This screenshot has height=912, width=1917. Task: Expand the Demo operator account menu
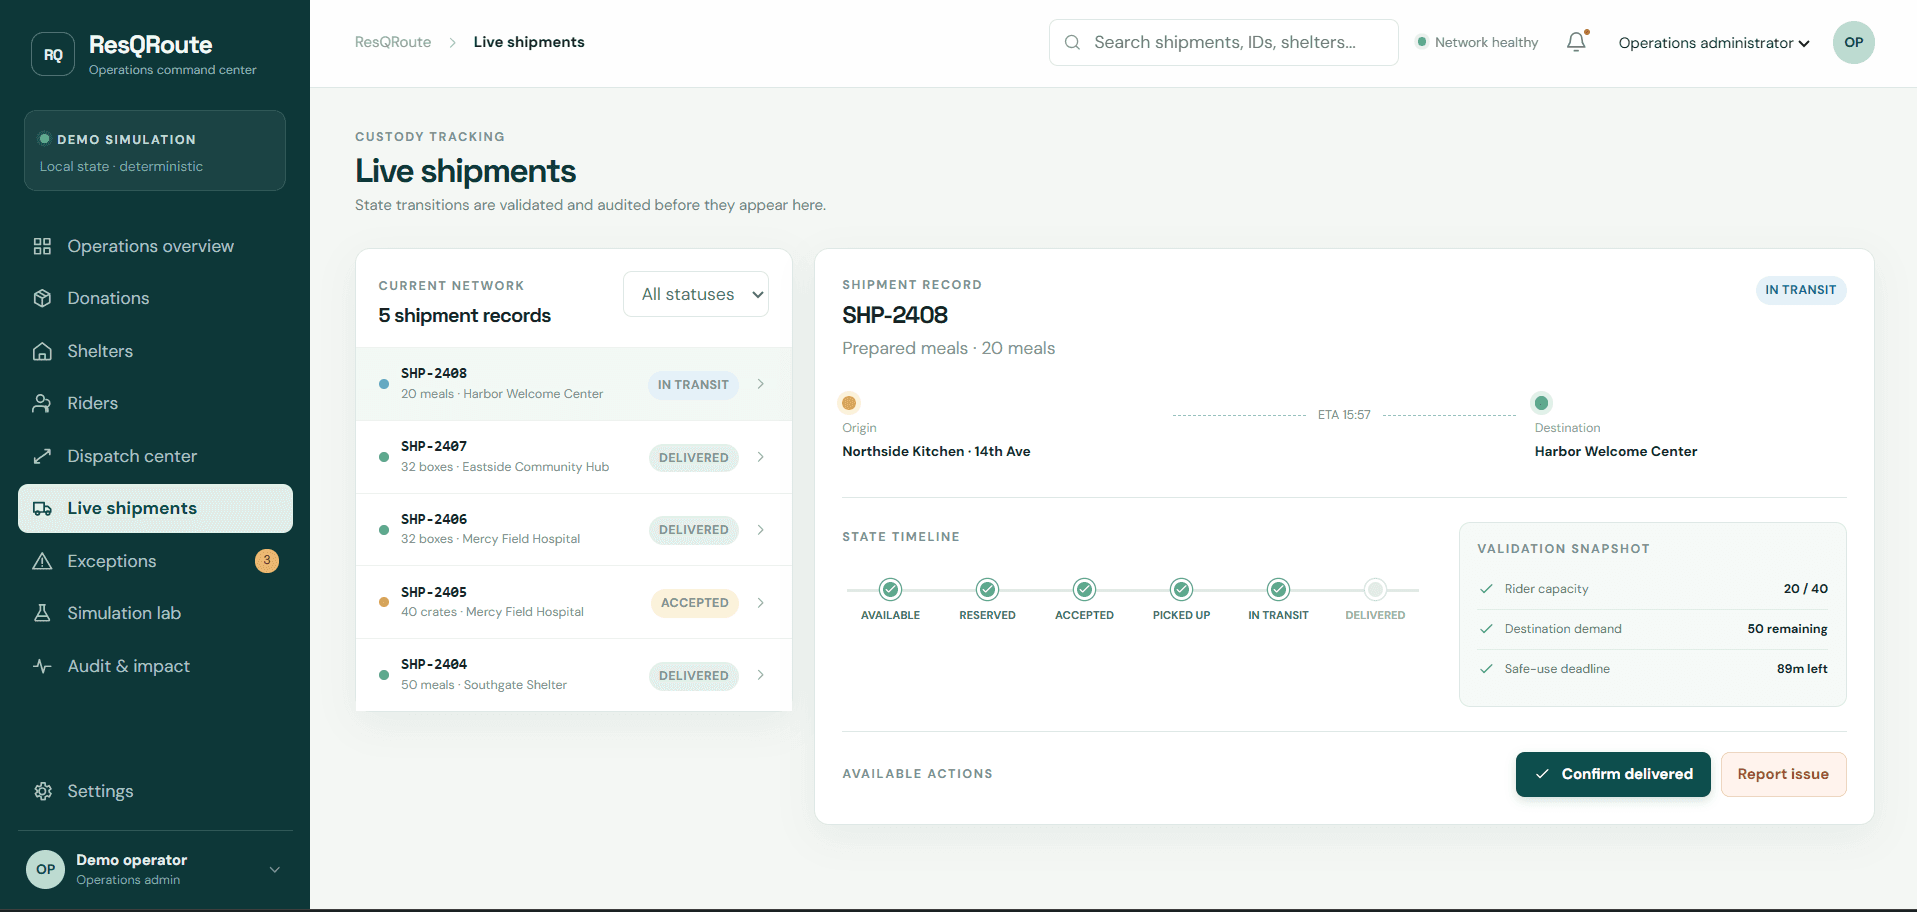pyautogui.click(x=275, y=869)
